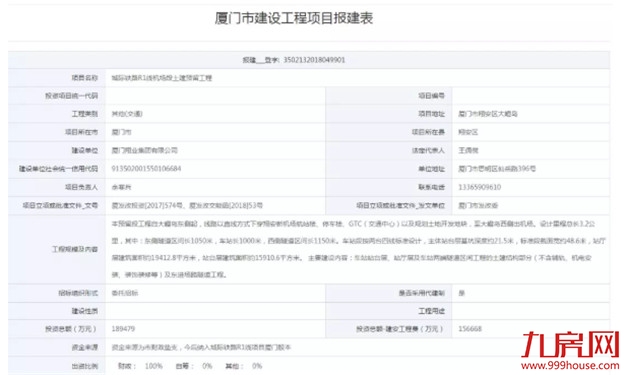Click the 项目立项或批准文件_文号 label

60,206
